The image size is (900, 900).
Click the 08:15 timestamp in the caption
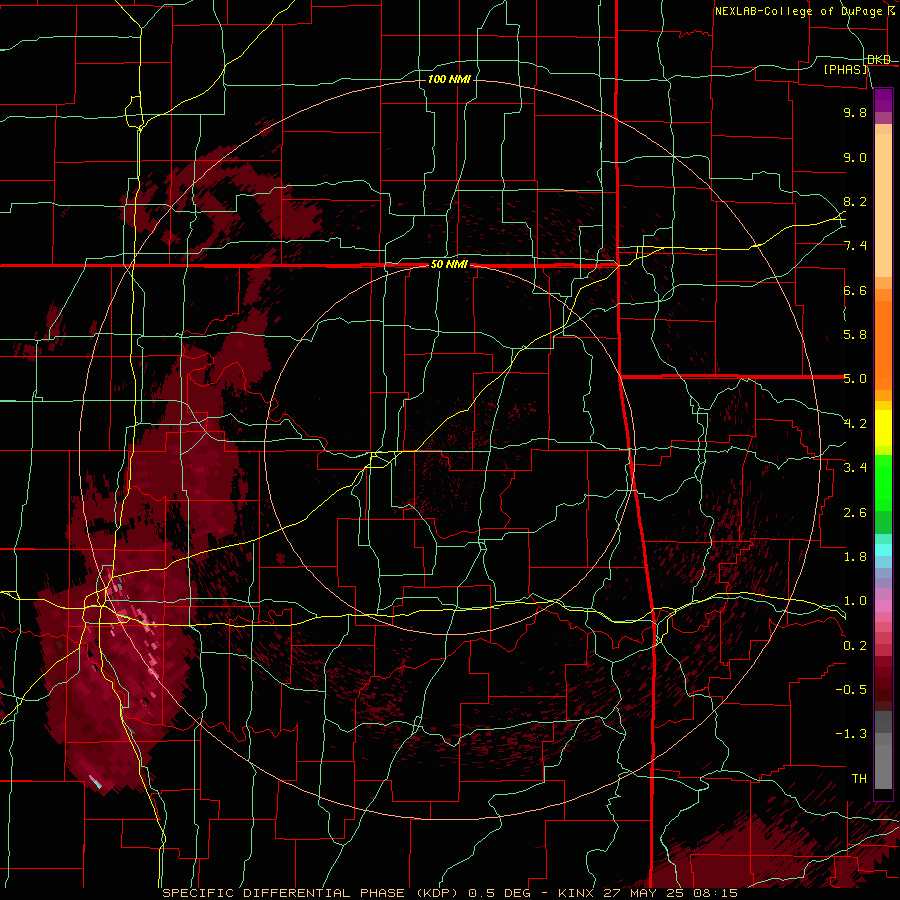(714, 893)
